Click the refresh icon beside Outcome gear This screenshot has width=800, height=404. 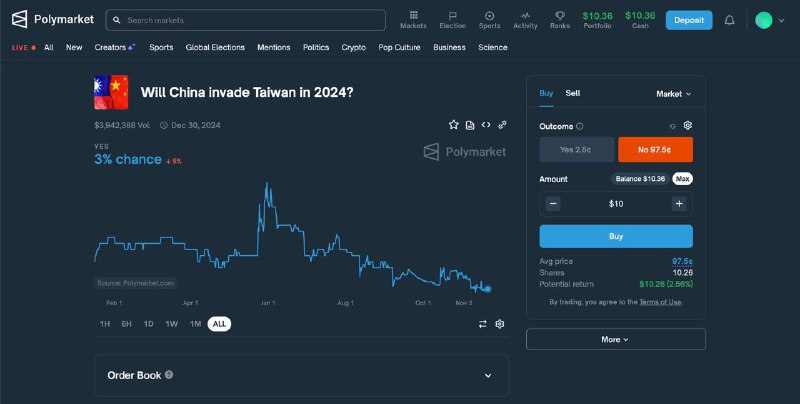coord(672,126)
